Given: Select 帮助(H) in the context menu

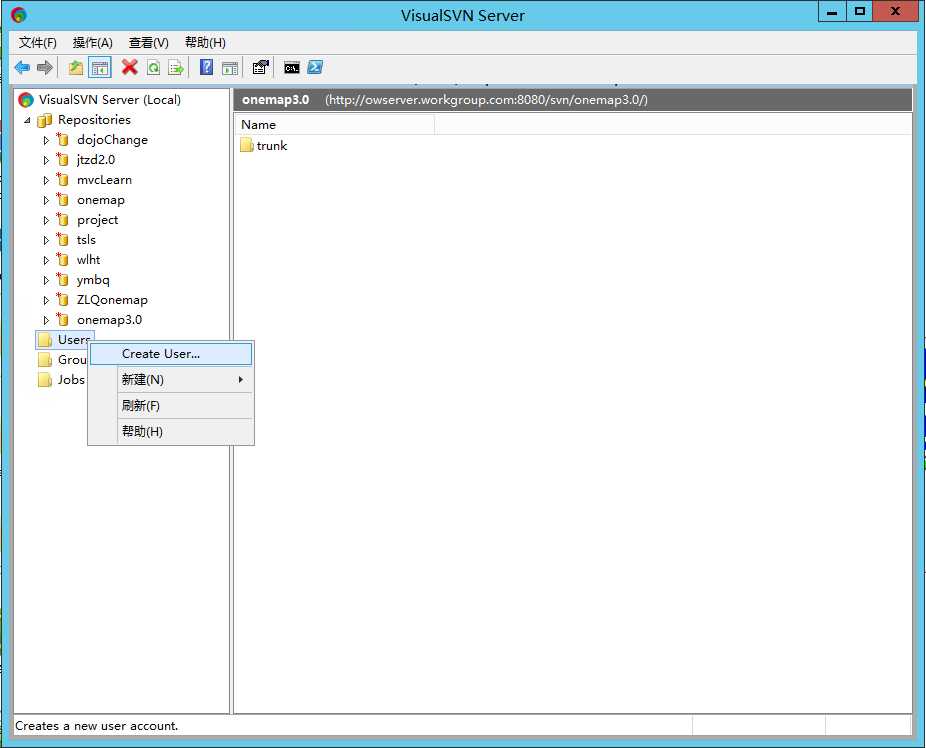Looking at the screenshot, I should [171, 432].
